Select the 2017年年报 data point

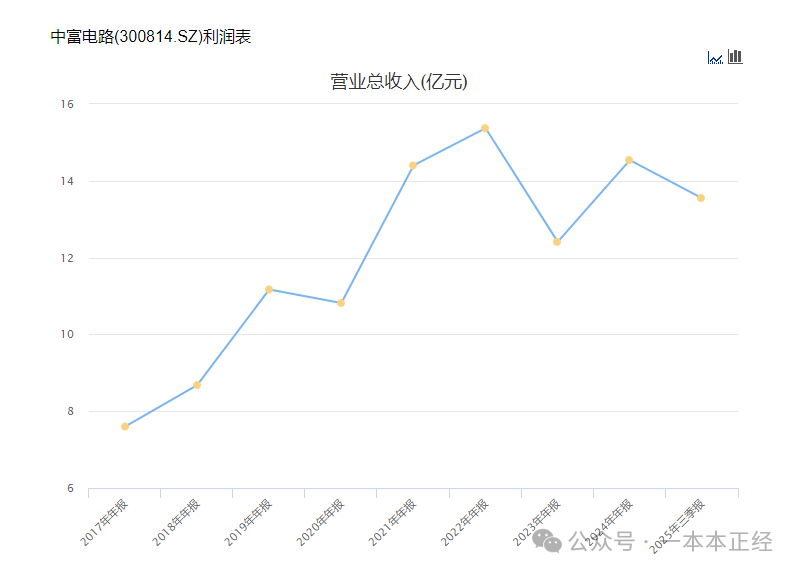[125, 426]
